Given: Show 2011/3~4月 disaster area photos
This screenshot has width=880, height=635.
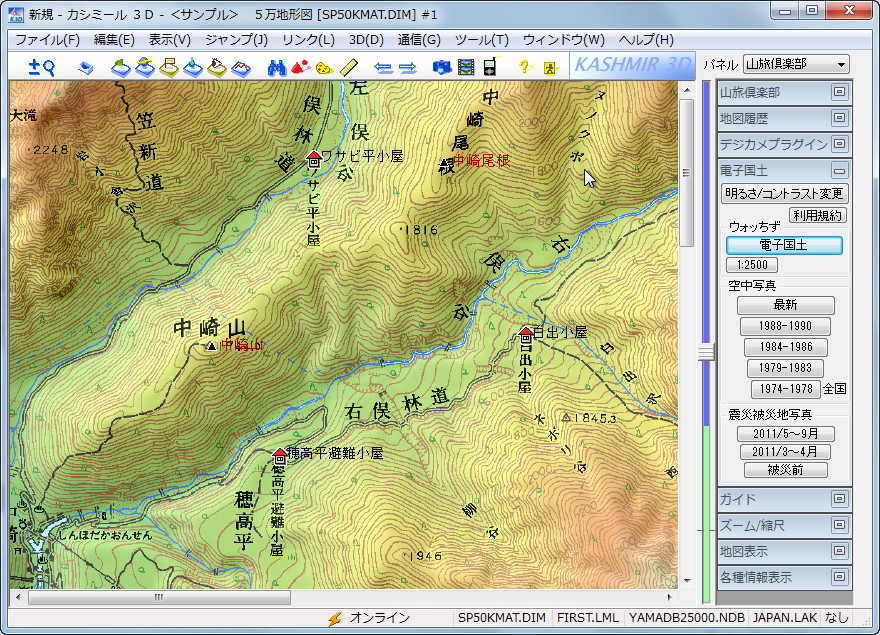Looking at the screenshot, I should tap(785, 452).
